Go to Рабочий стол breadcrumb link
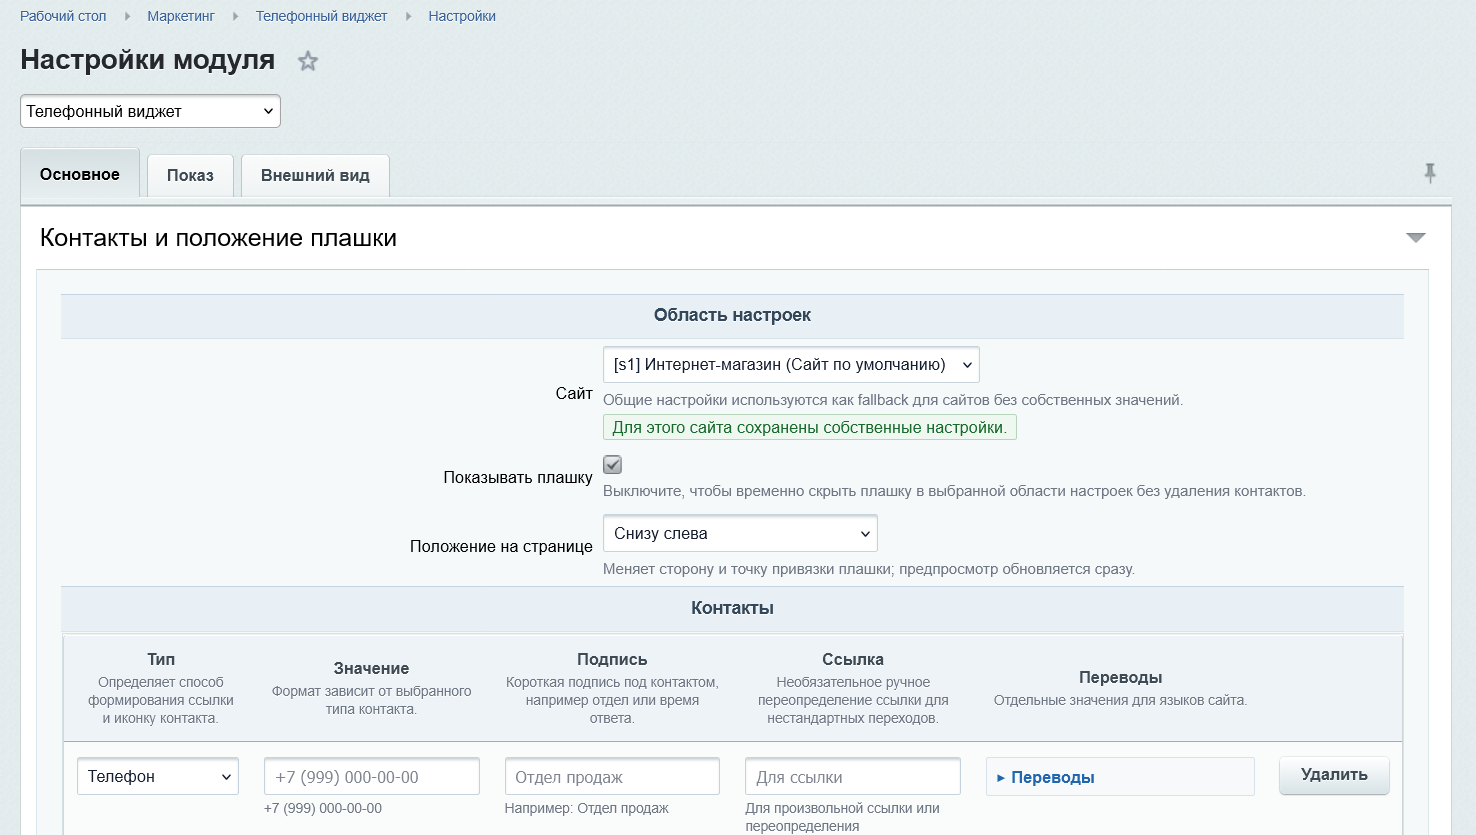 coord(63,16)
